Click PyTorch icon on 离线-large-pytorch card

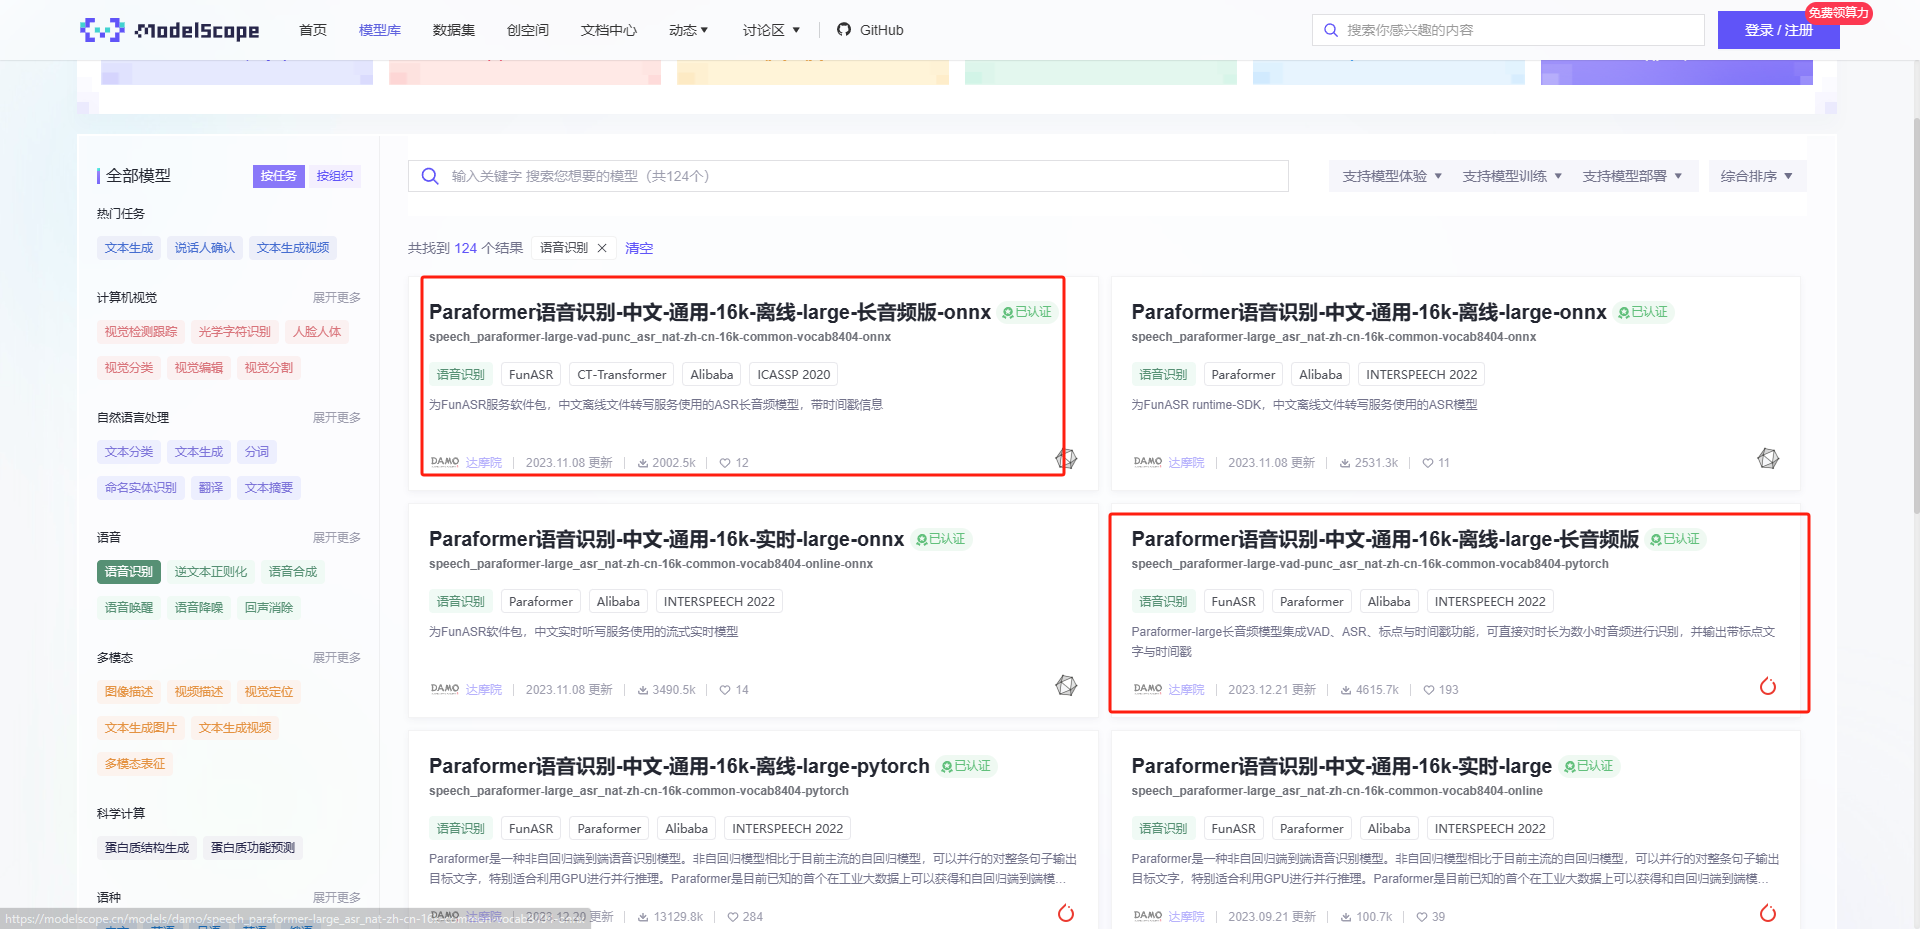tap(1066, 913)
